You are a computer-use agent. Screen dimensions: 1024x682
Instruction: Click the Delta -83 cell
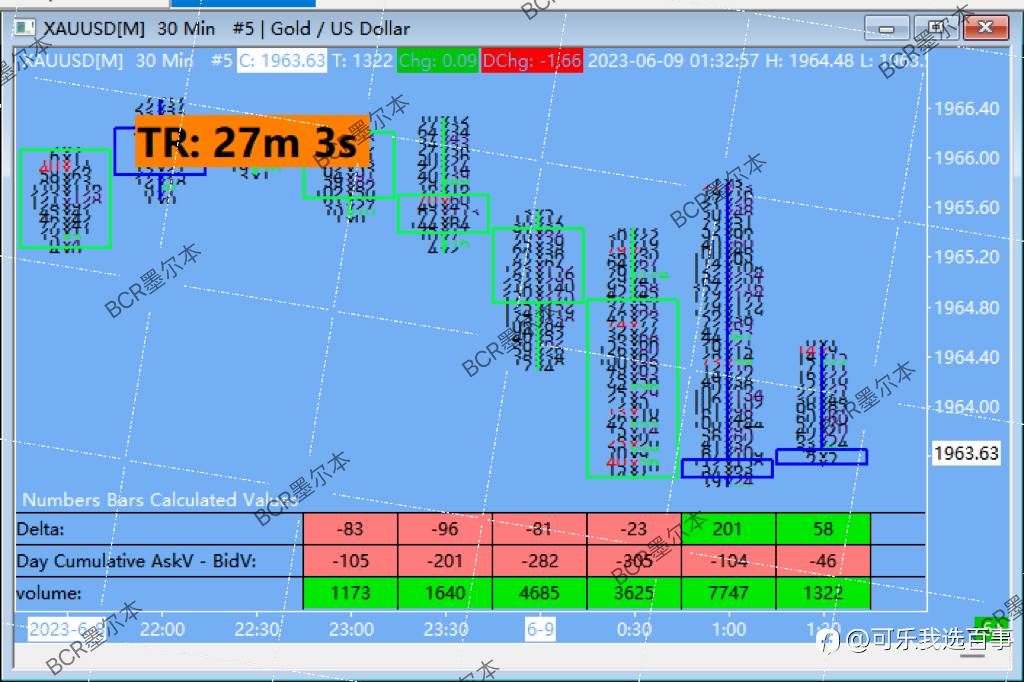coord(350,528)
